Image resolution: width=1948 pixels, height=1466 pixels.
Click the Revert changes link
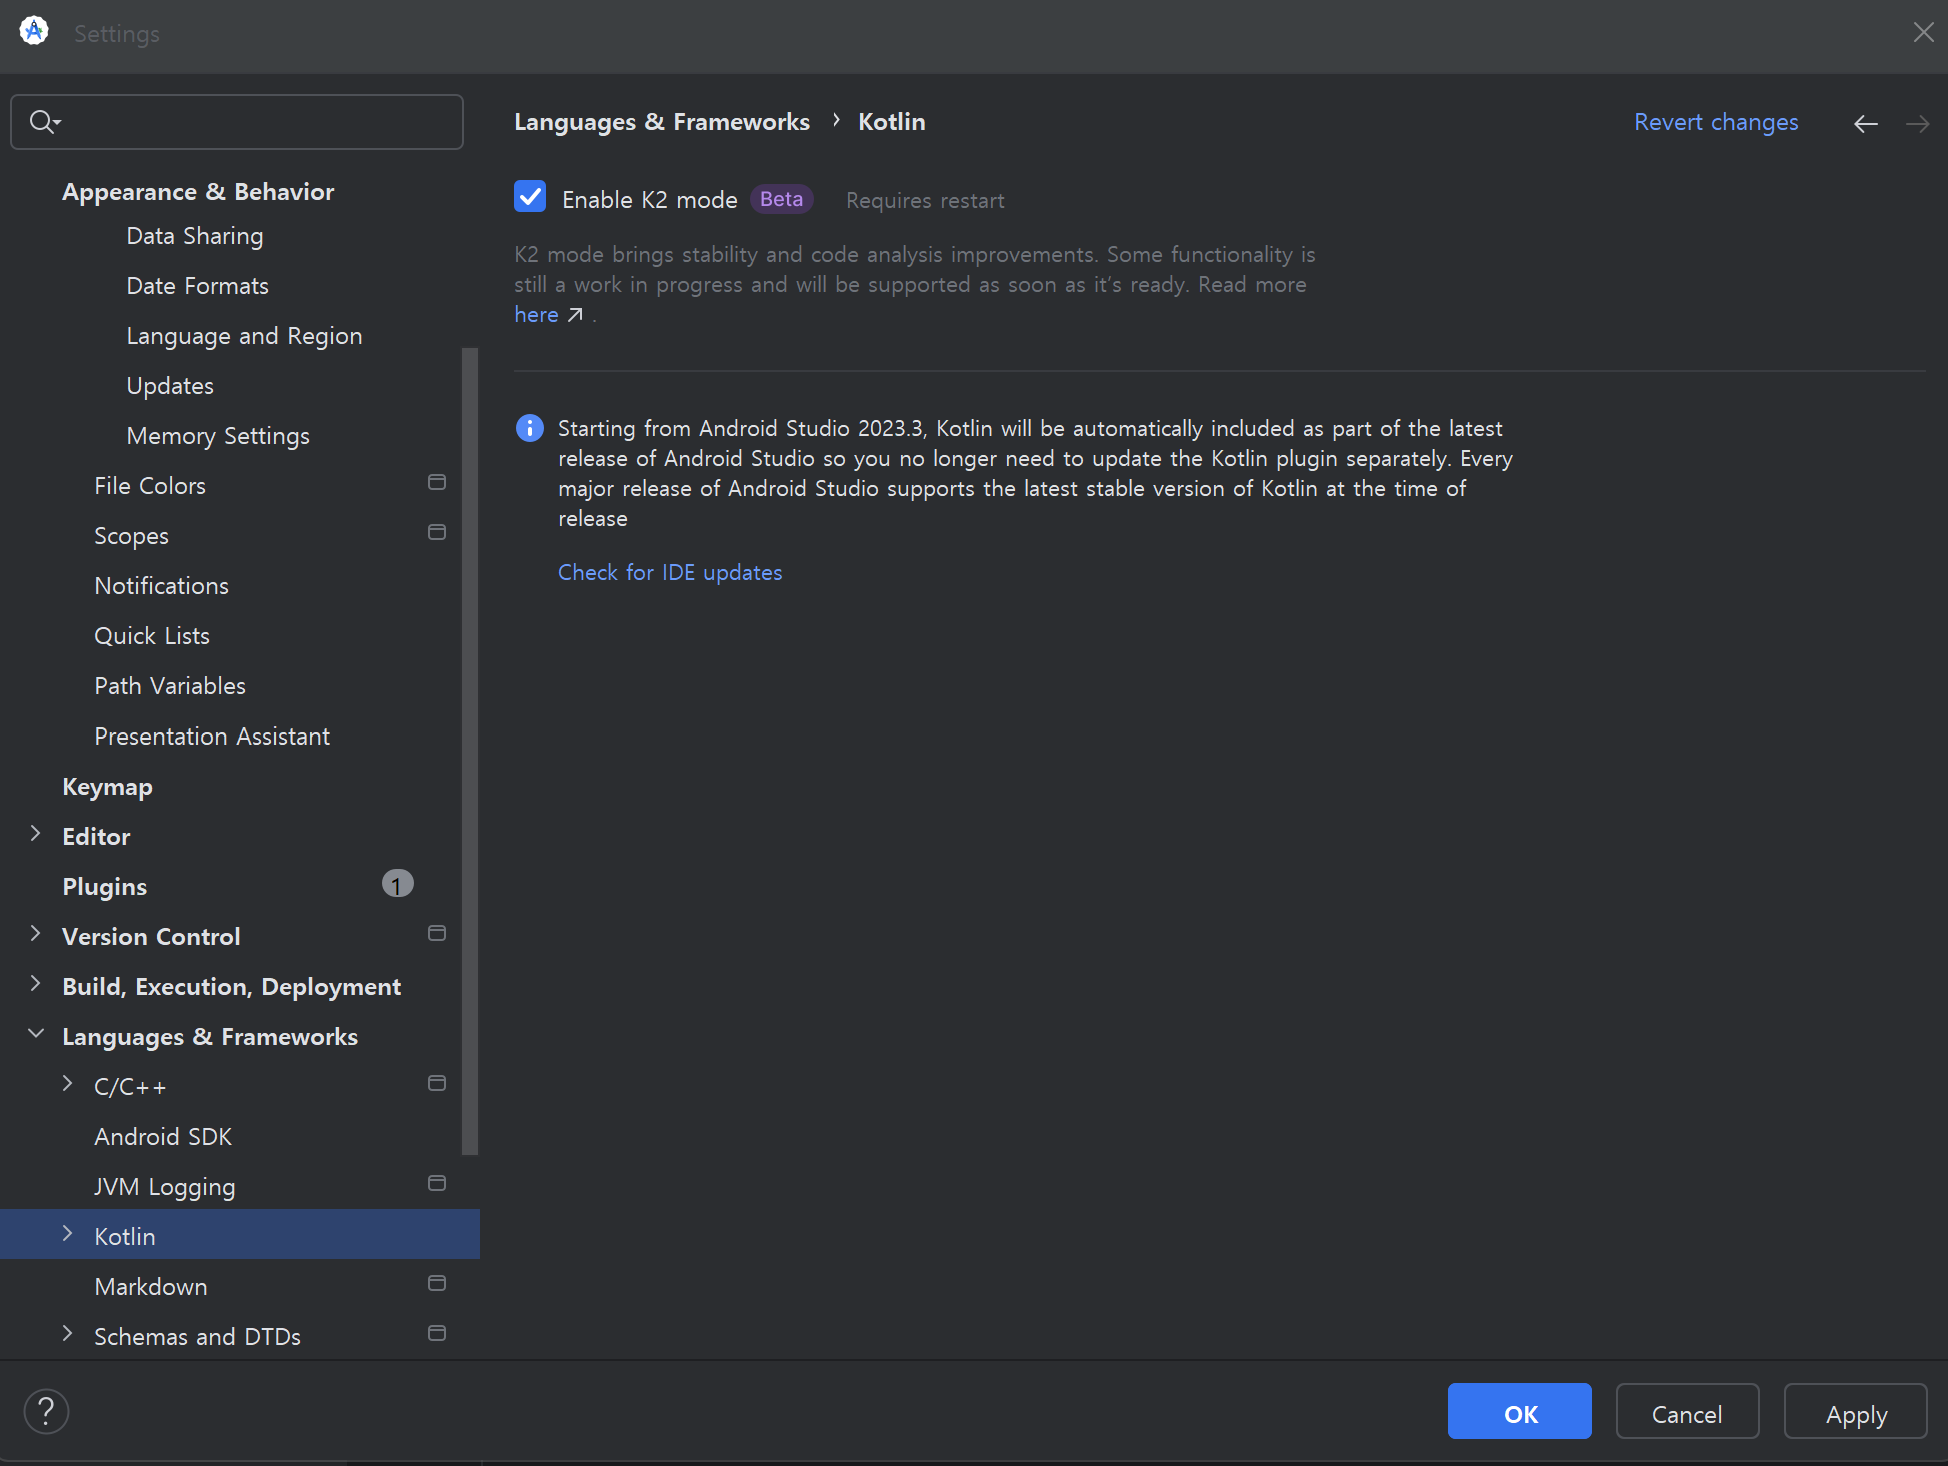(1715, 122)
